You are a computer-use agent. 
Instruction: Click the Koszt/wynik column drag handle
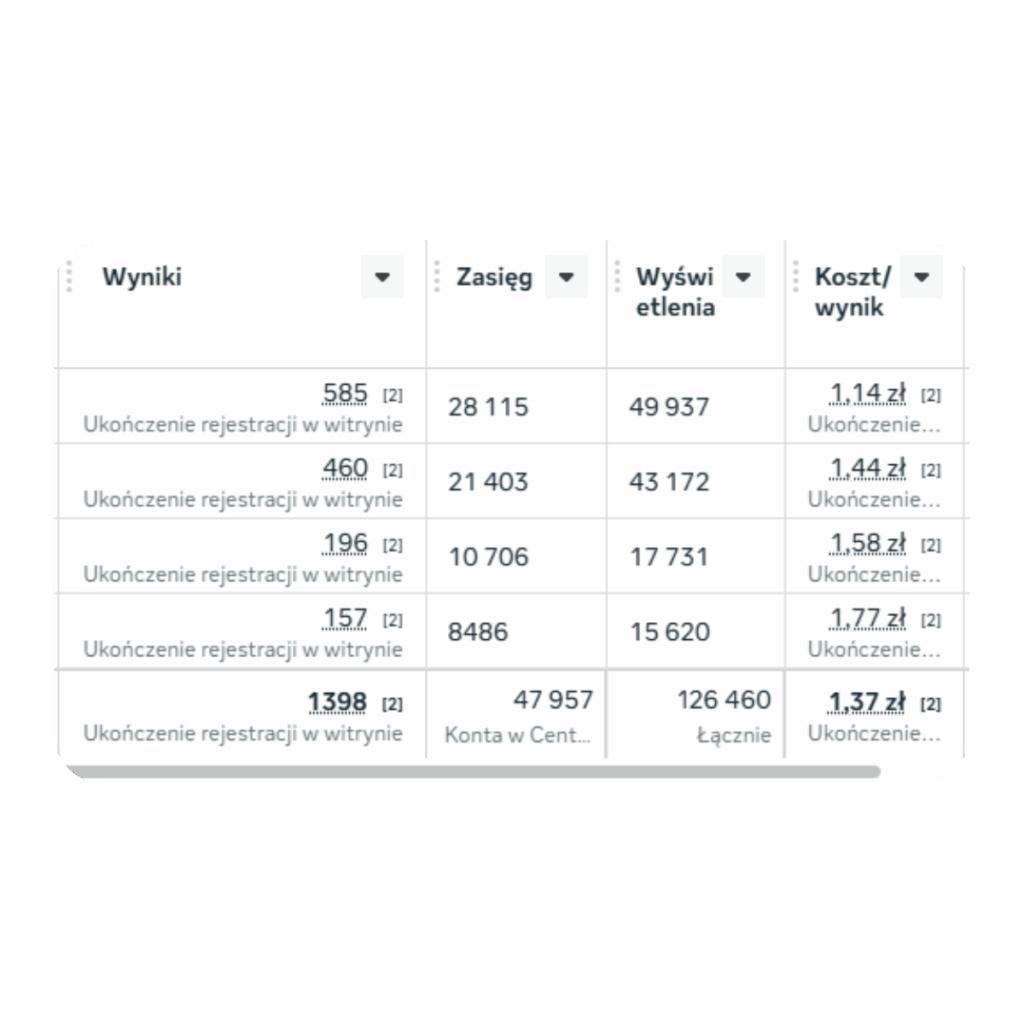[796, 277]
